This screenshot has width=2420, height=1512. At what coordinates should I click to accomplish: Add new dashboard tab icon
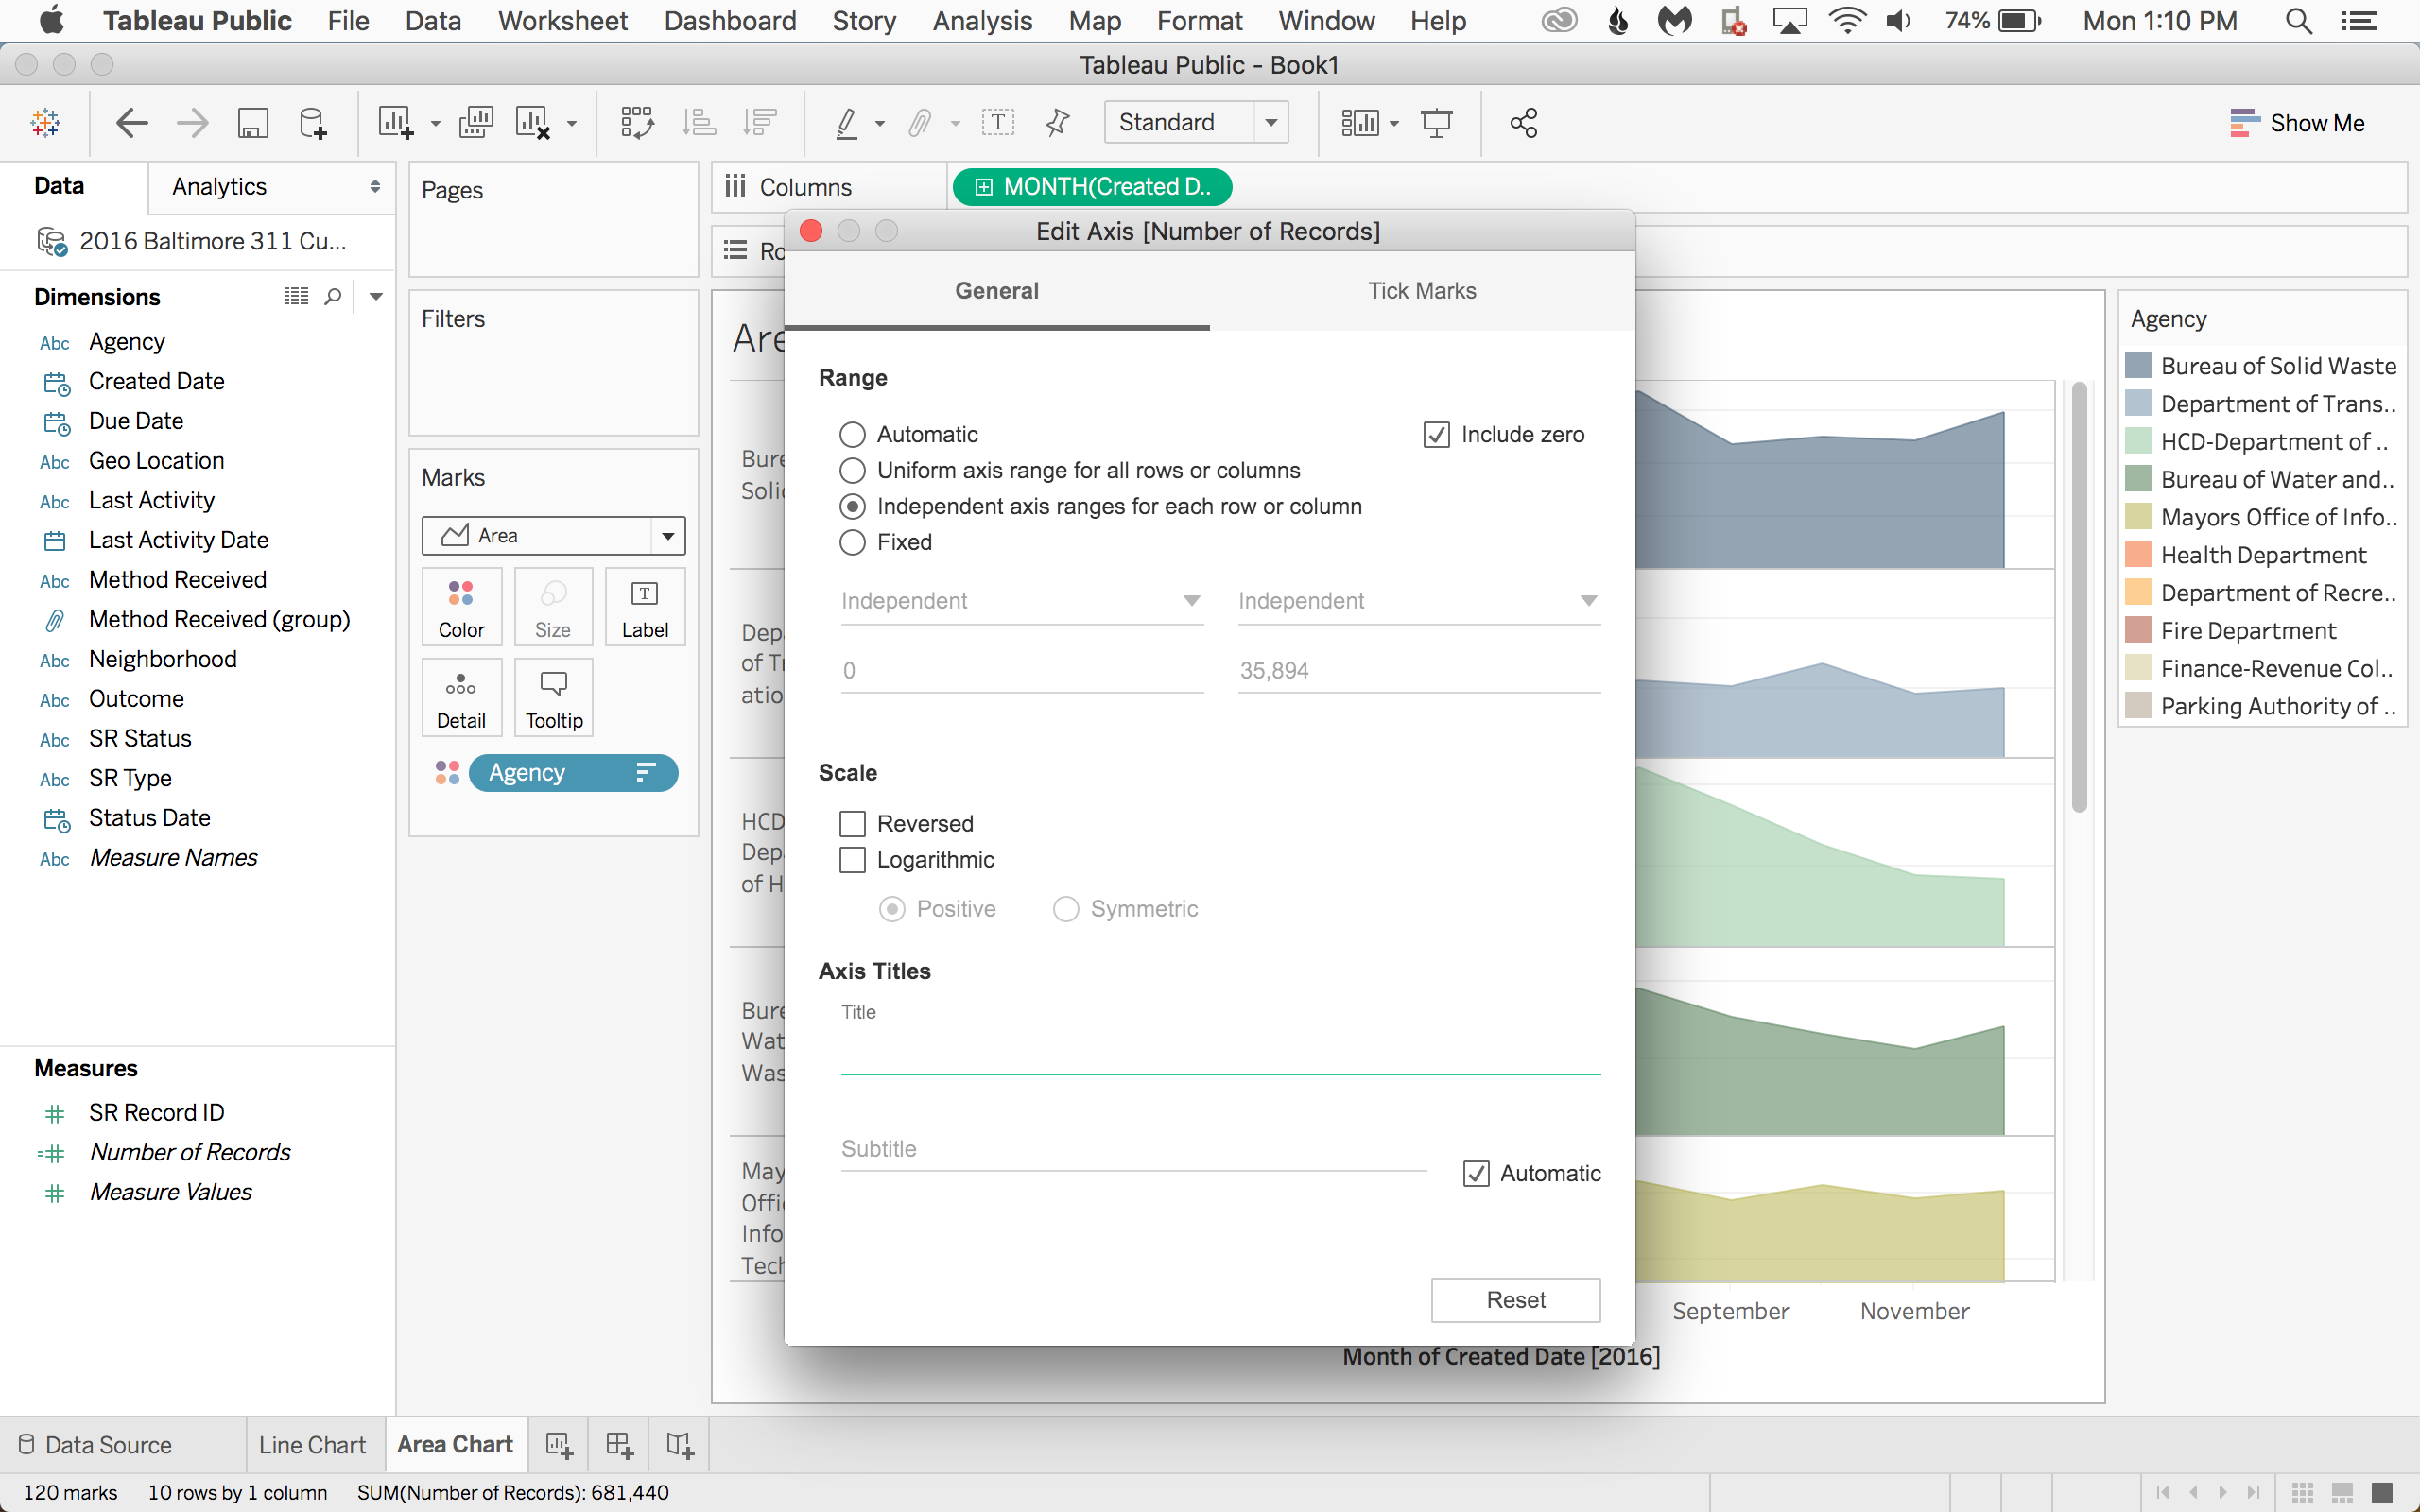coord(619,1445)
